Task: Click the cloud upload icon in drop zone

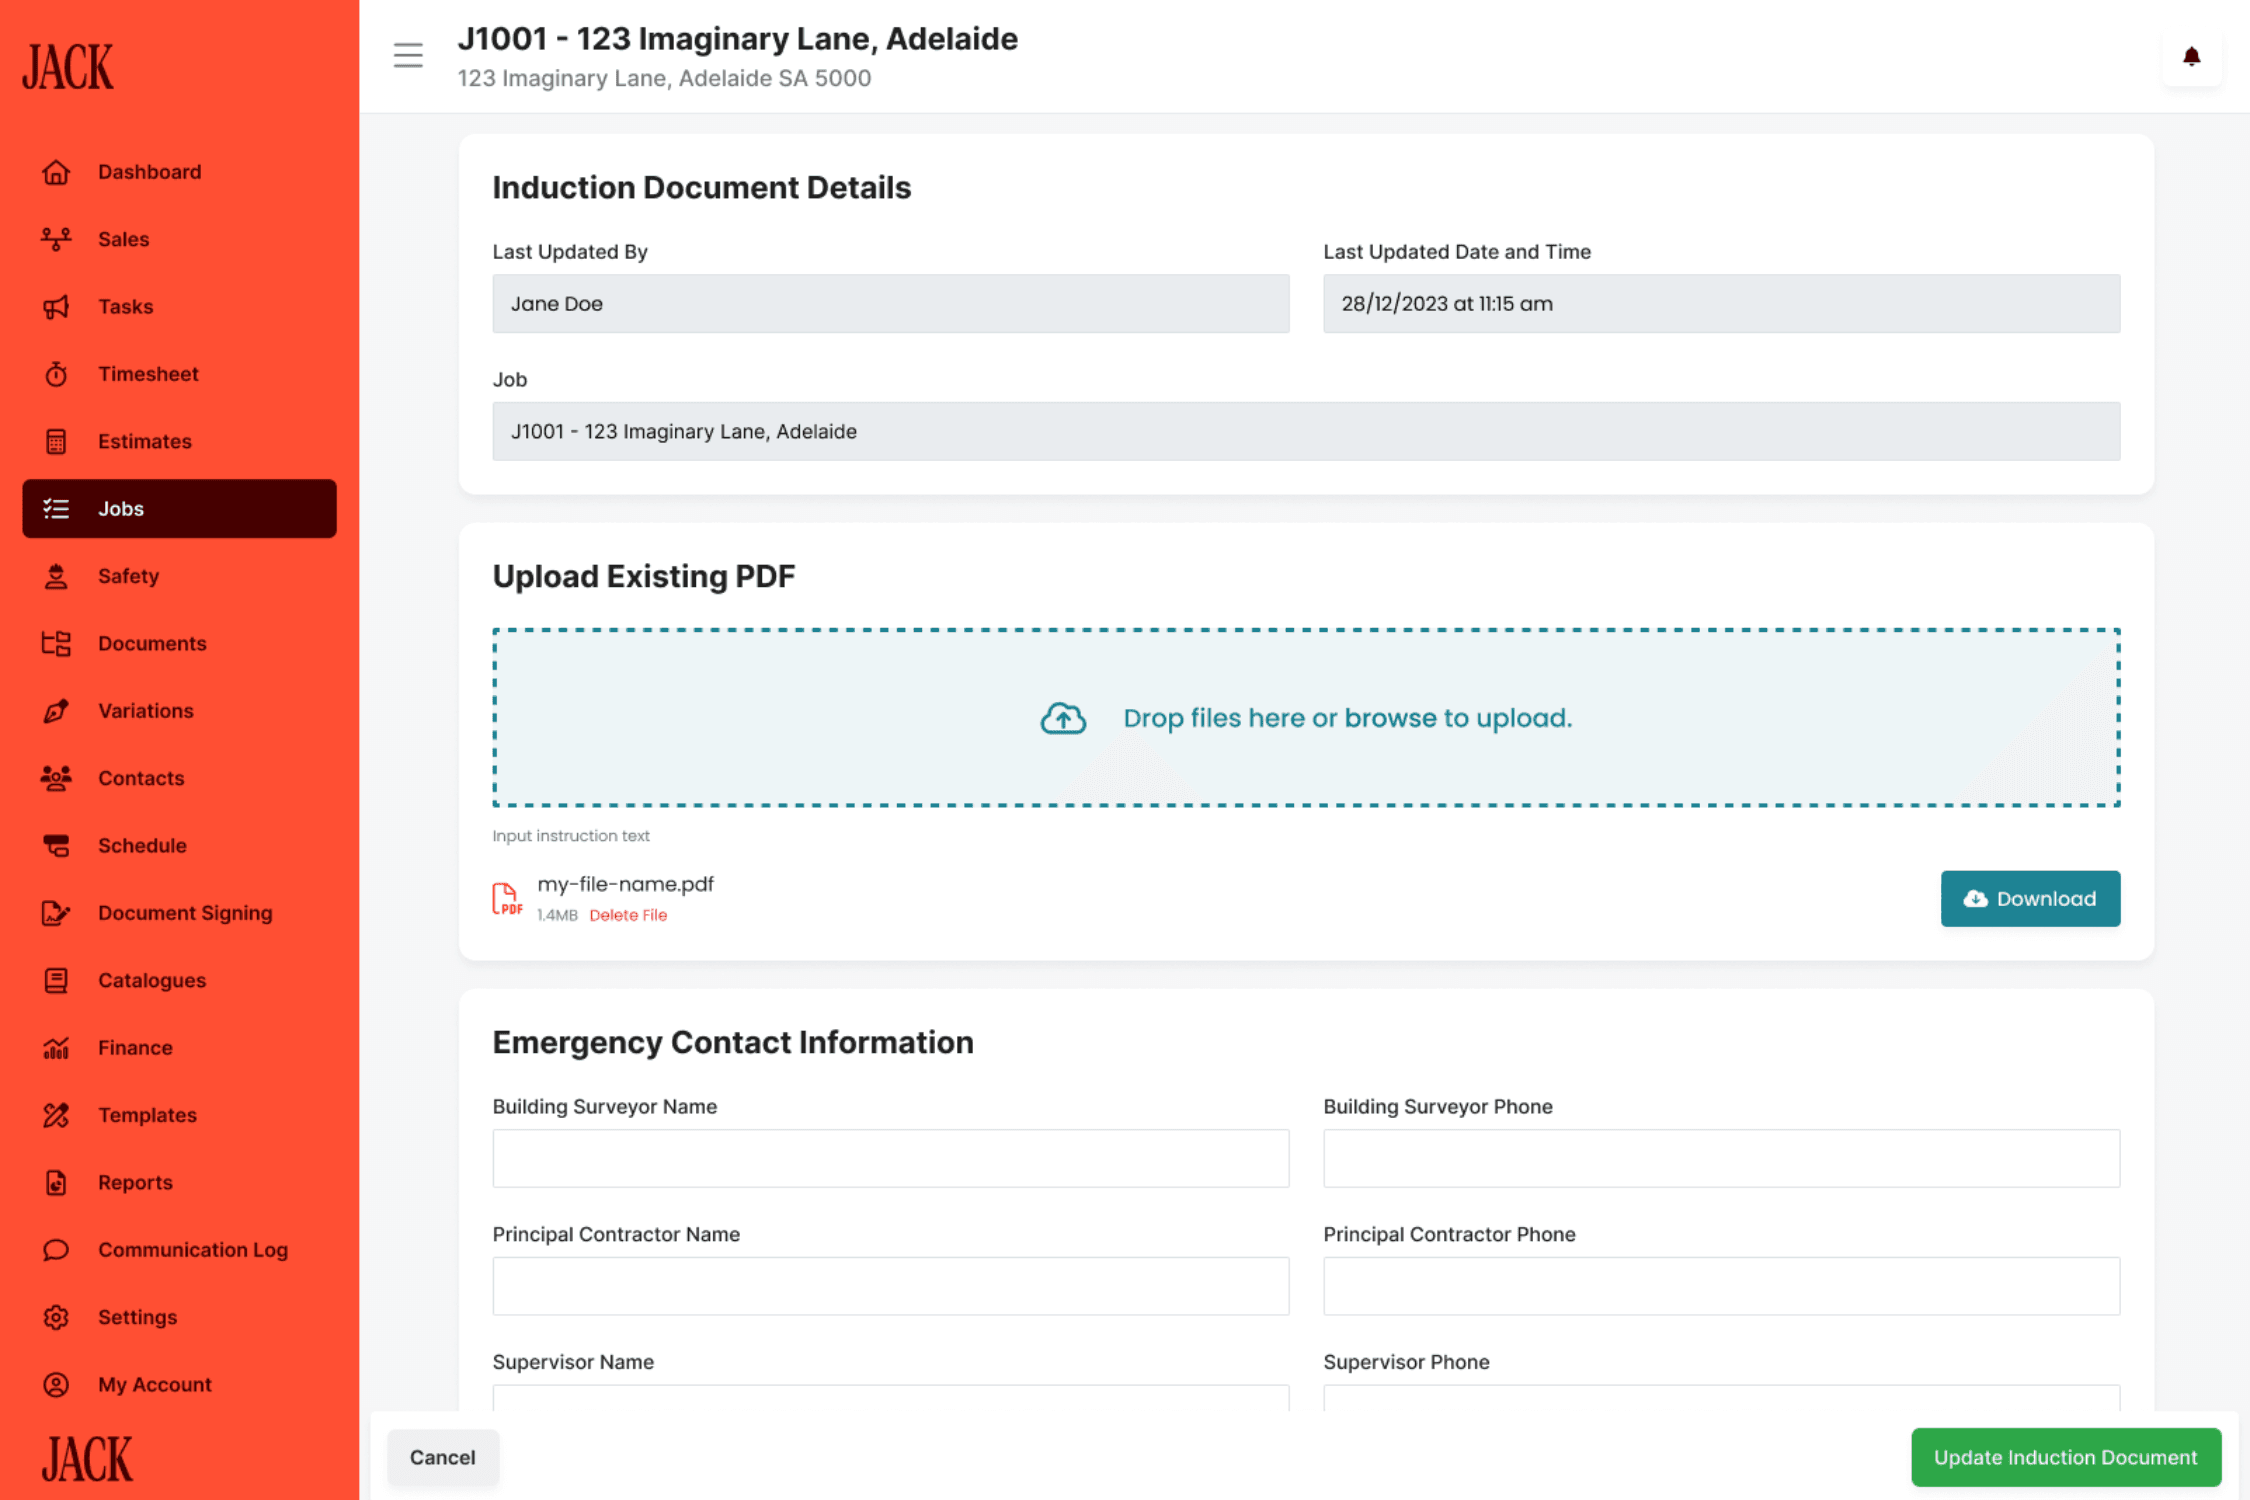Action: [1062, 718]
